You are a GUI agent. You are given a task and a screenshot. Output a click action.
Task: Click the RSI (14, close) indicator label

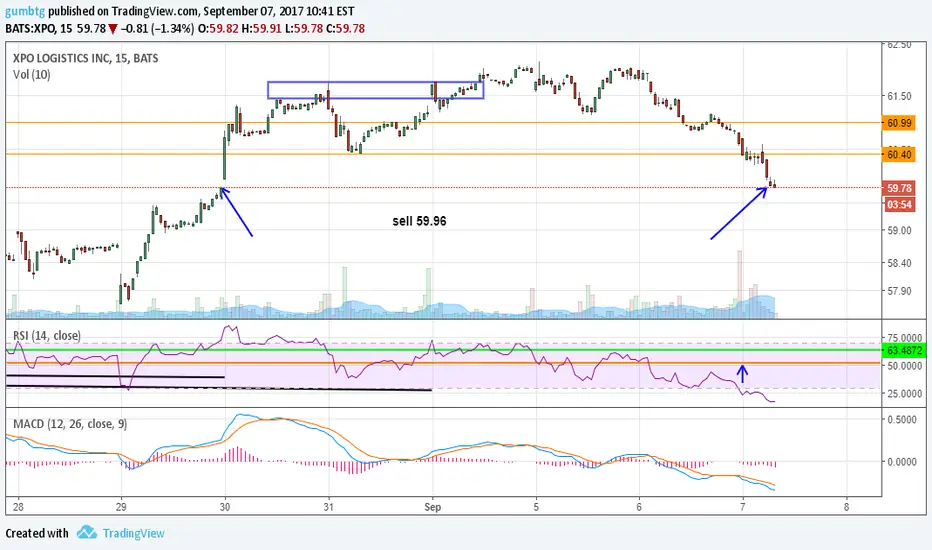pos(47,335)
